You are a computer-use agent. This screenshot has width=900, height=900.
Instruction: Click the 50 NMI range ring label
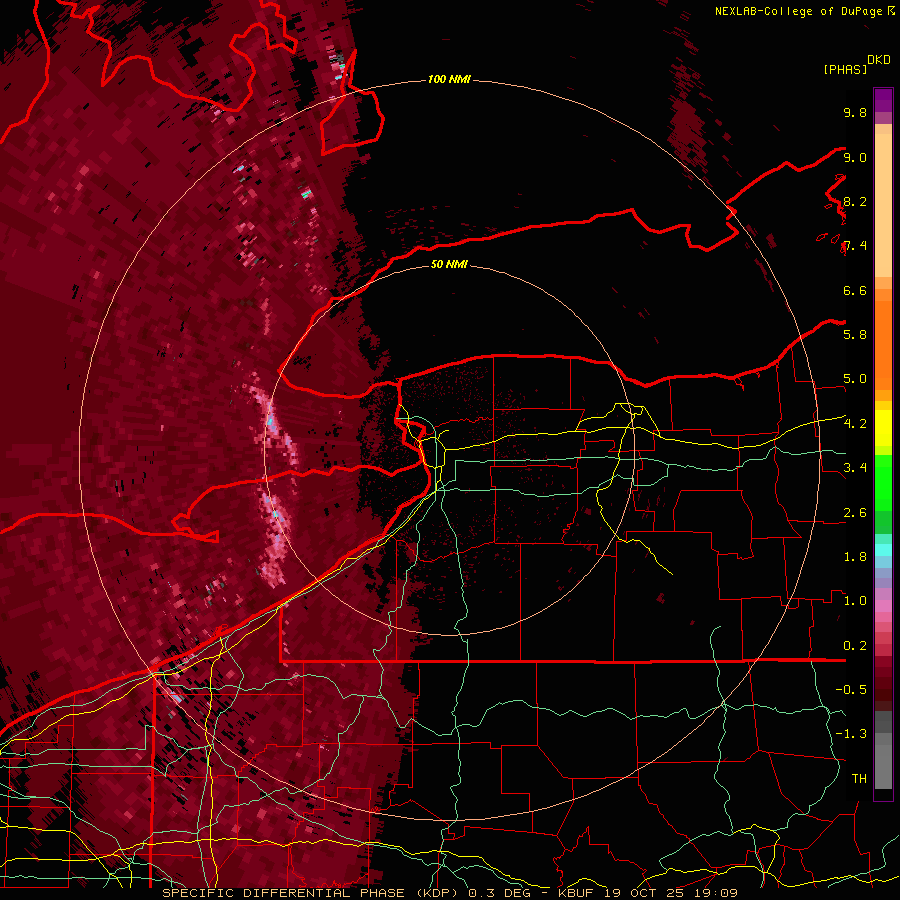[449, 264]
